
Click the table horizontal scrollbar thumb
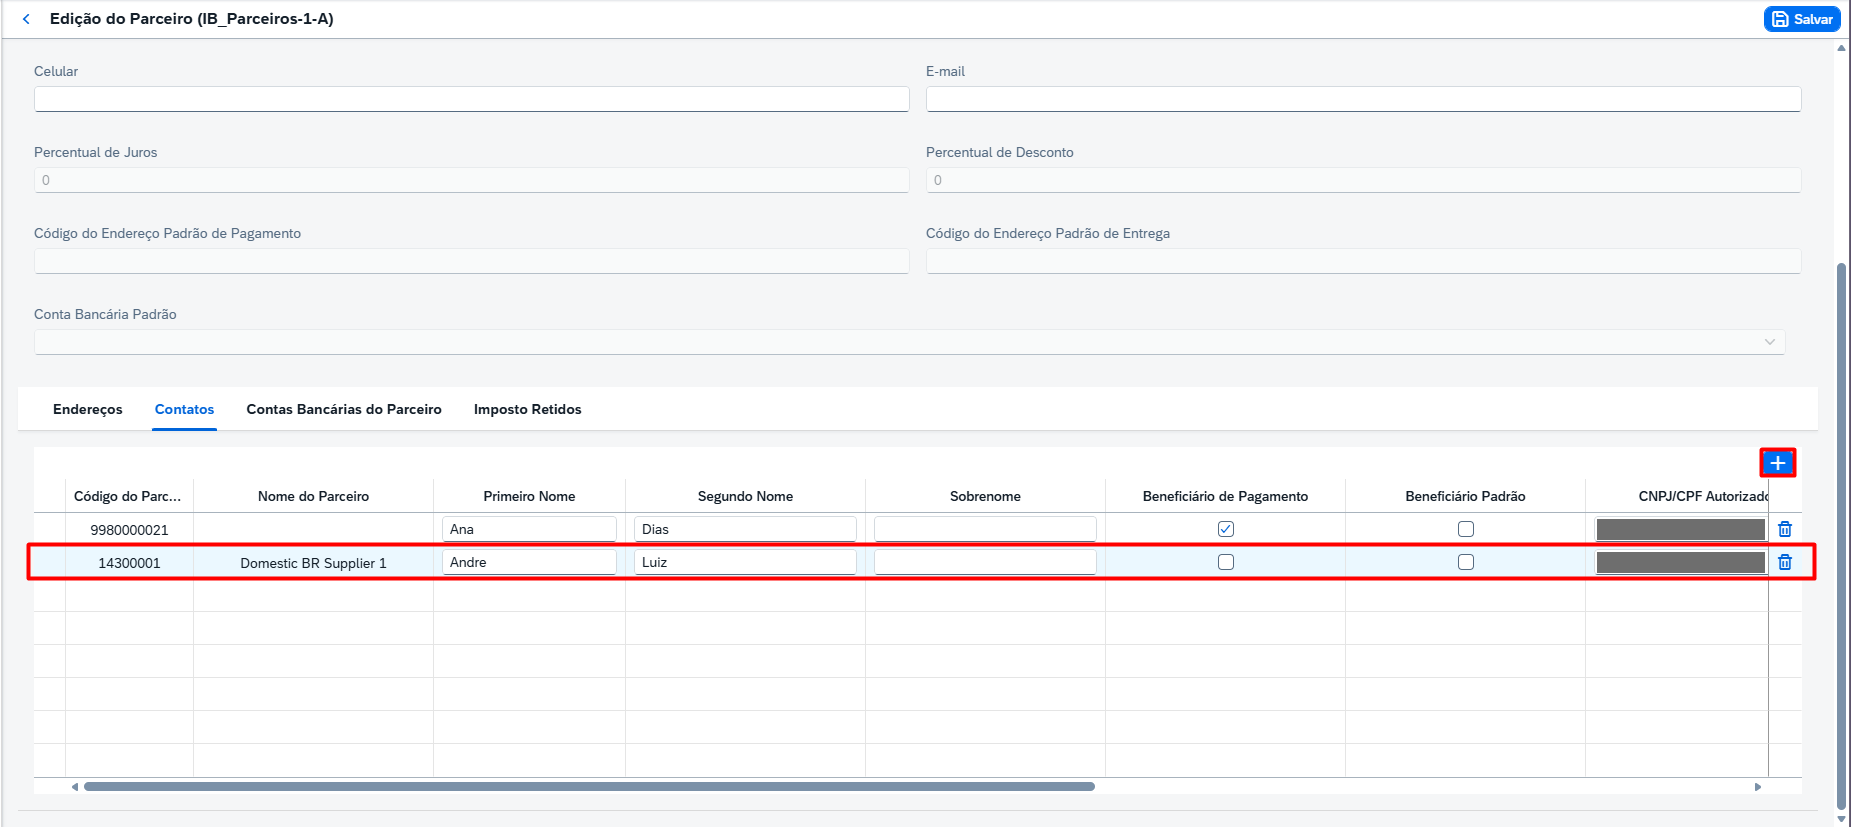[x=589, y=787]
